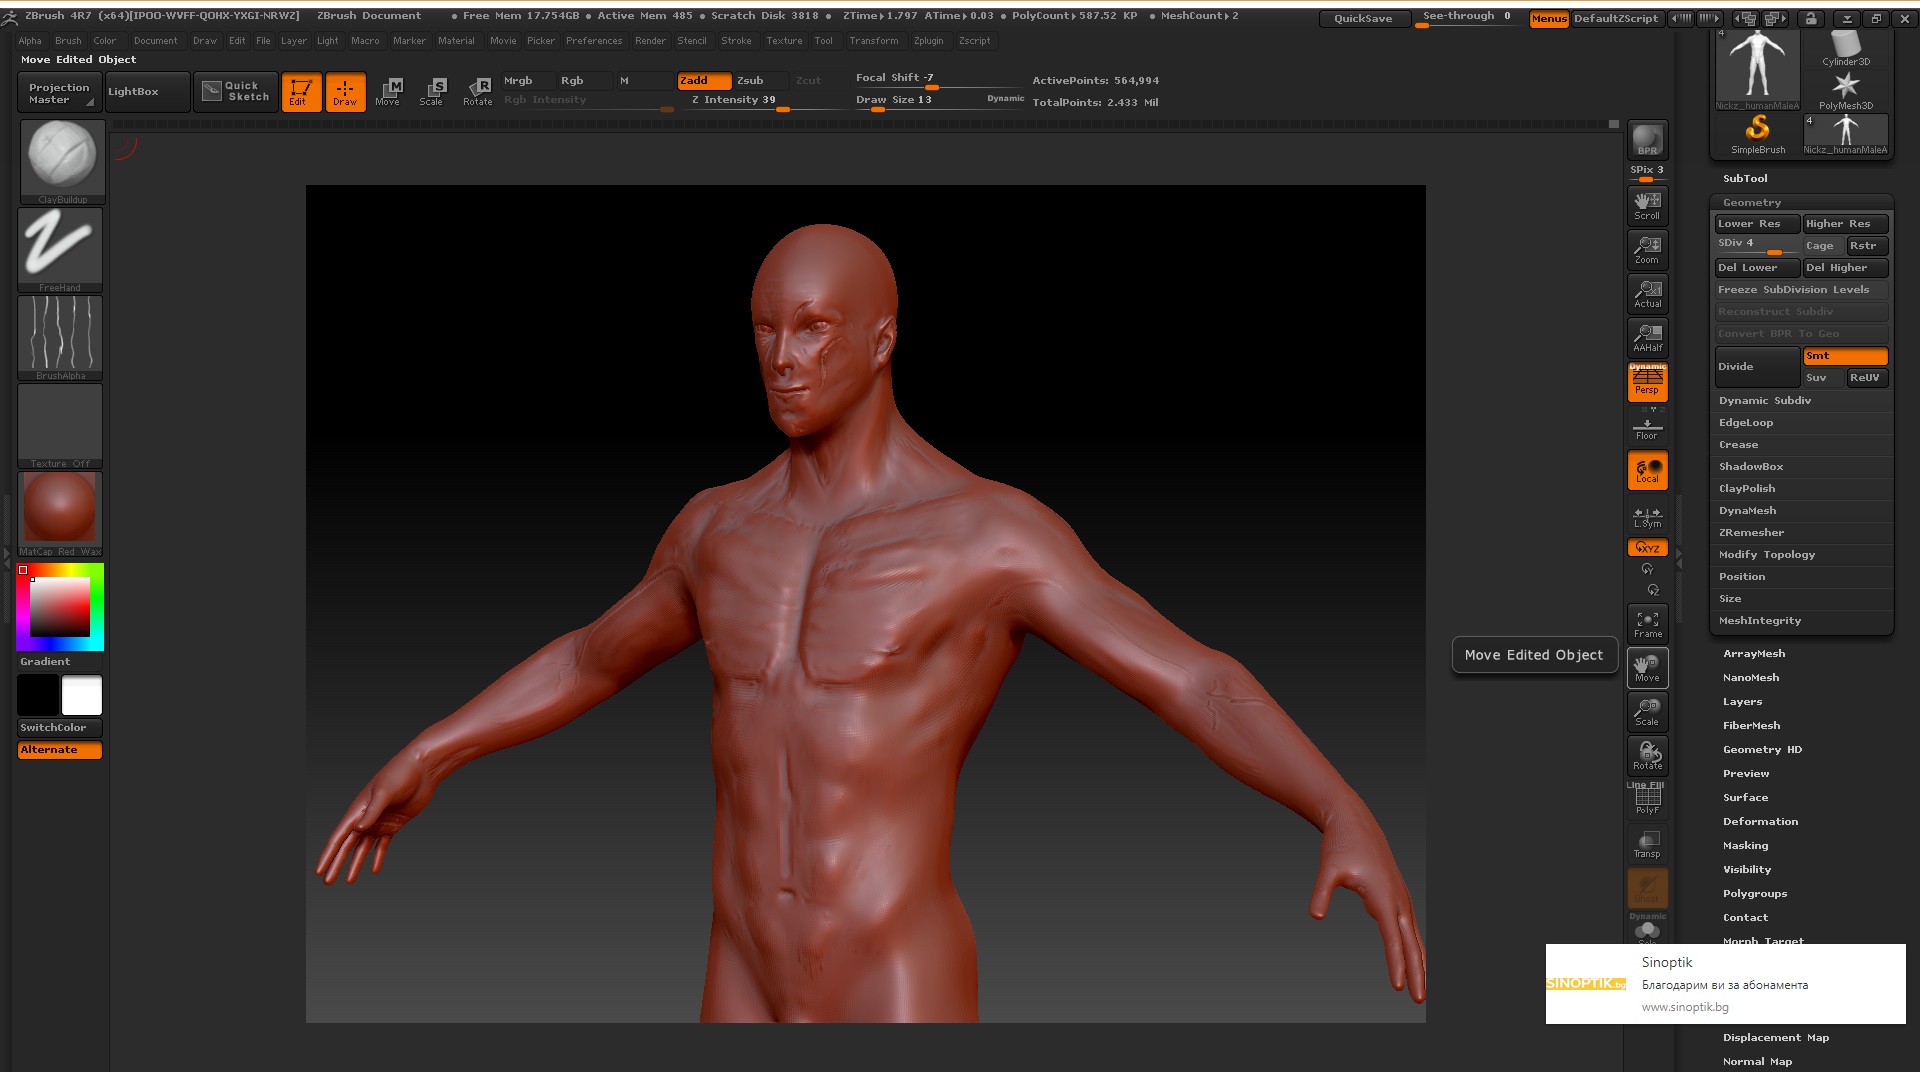The image size is (1922, 1072).
Task: Select the PolyMesh3D tool thumbnail
Action: [1846, 91]
